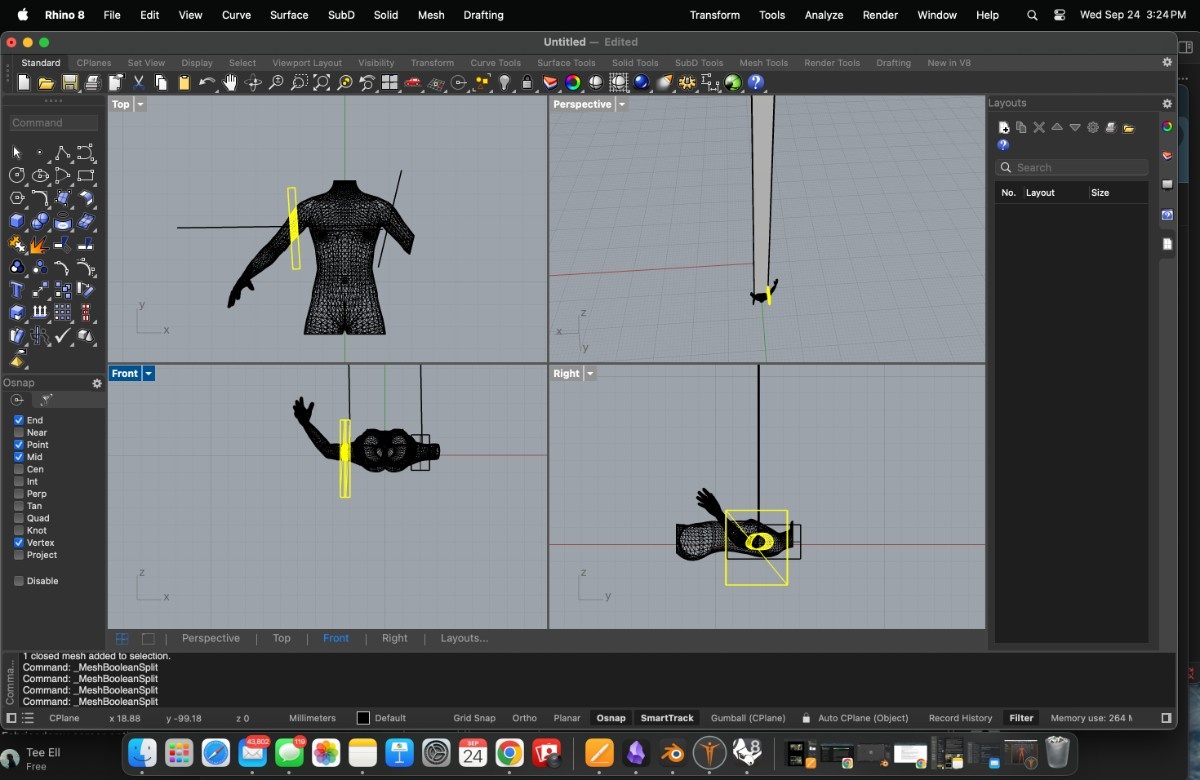This screenshot has width=1200, height=780.
Task: Select the Box solid tool in sidebar
Action: tap(17, 222)
